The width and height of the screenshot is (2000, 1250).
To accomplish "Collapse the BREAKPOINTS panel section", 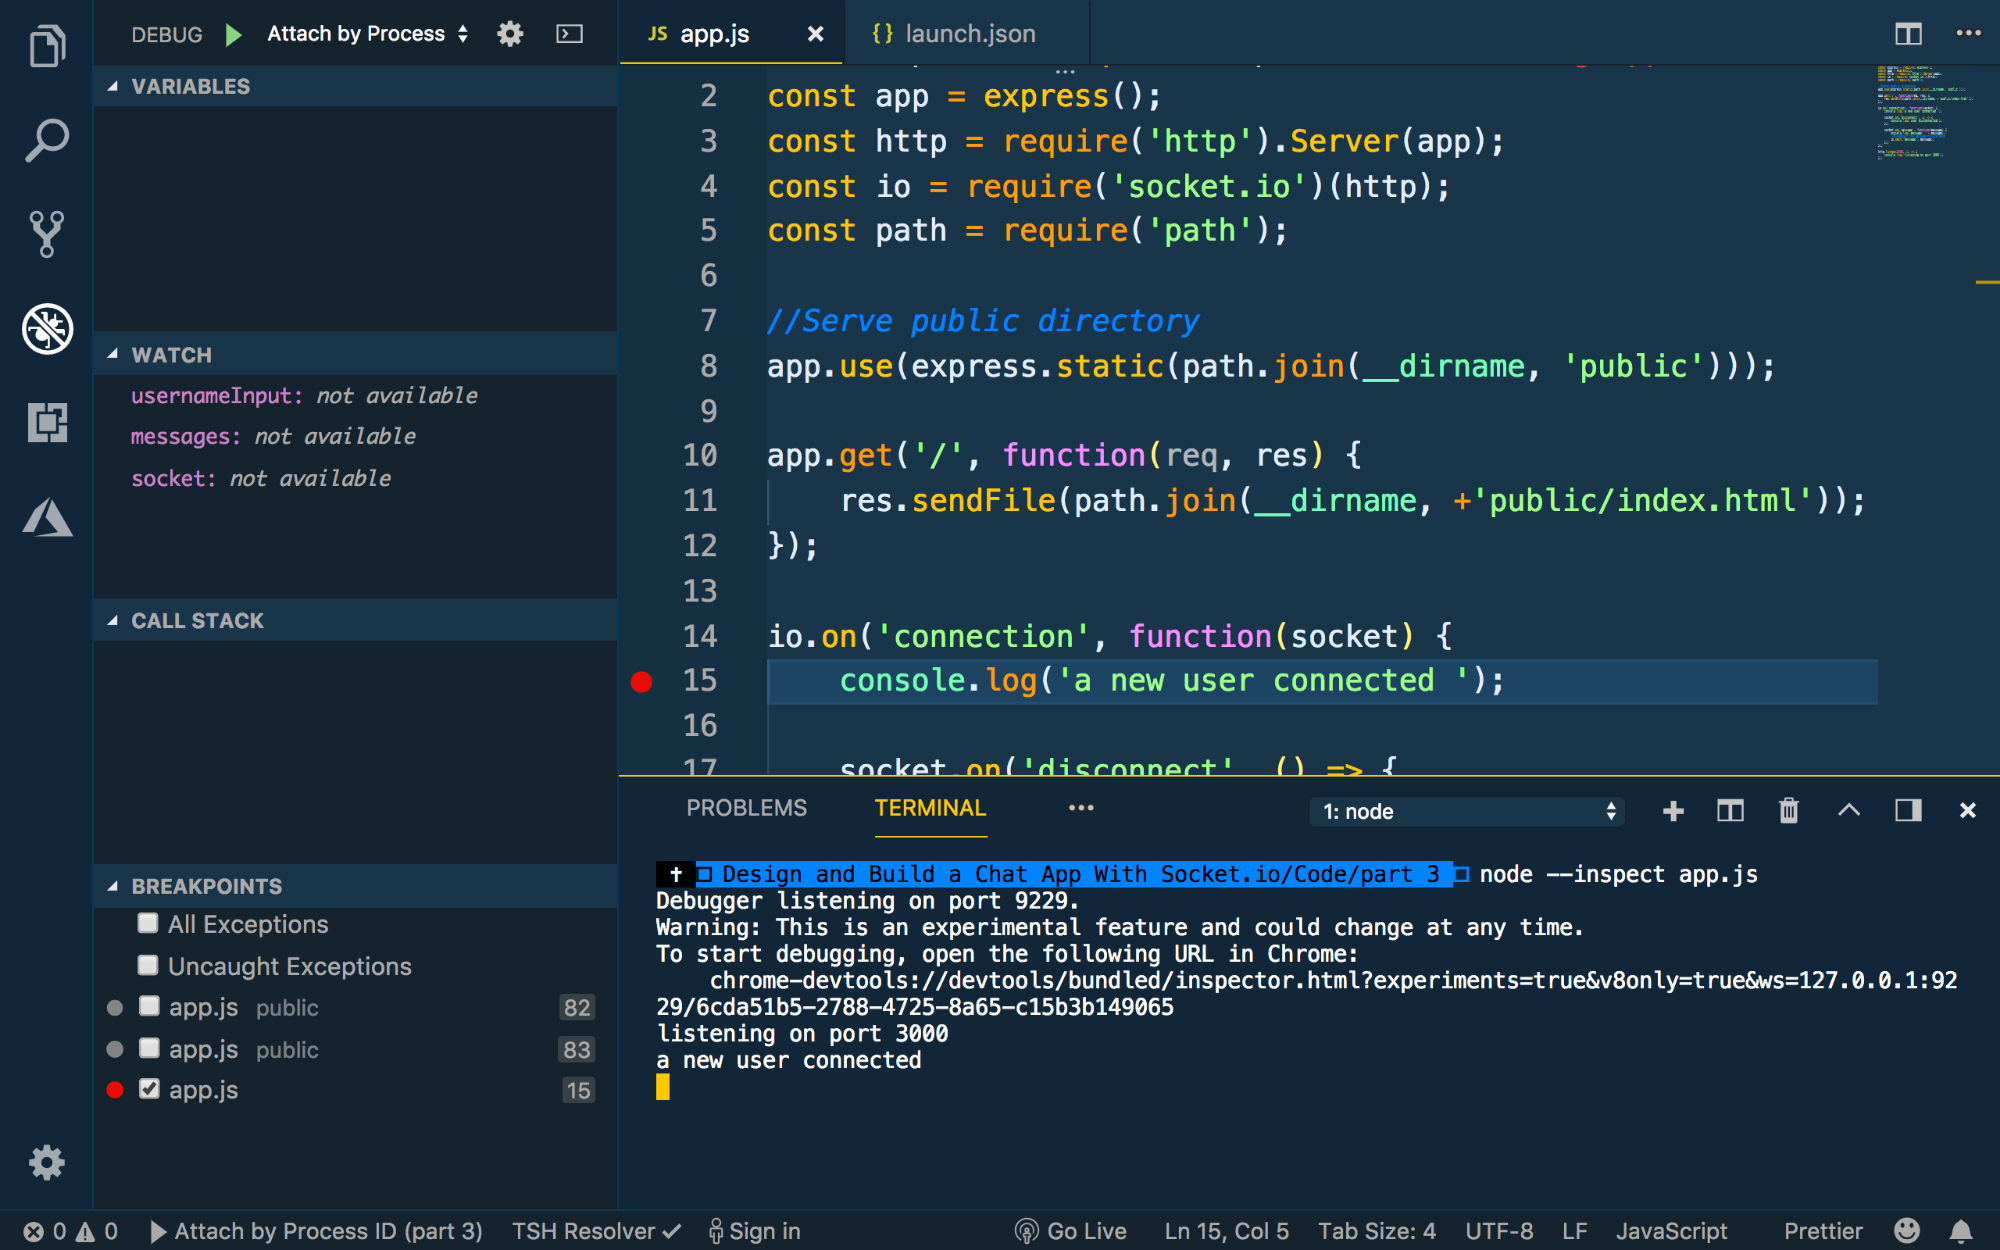I will pyautogui.click(x=112, y=886).
